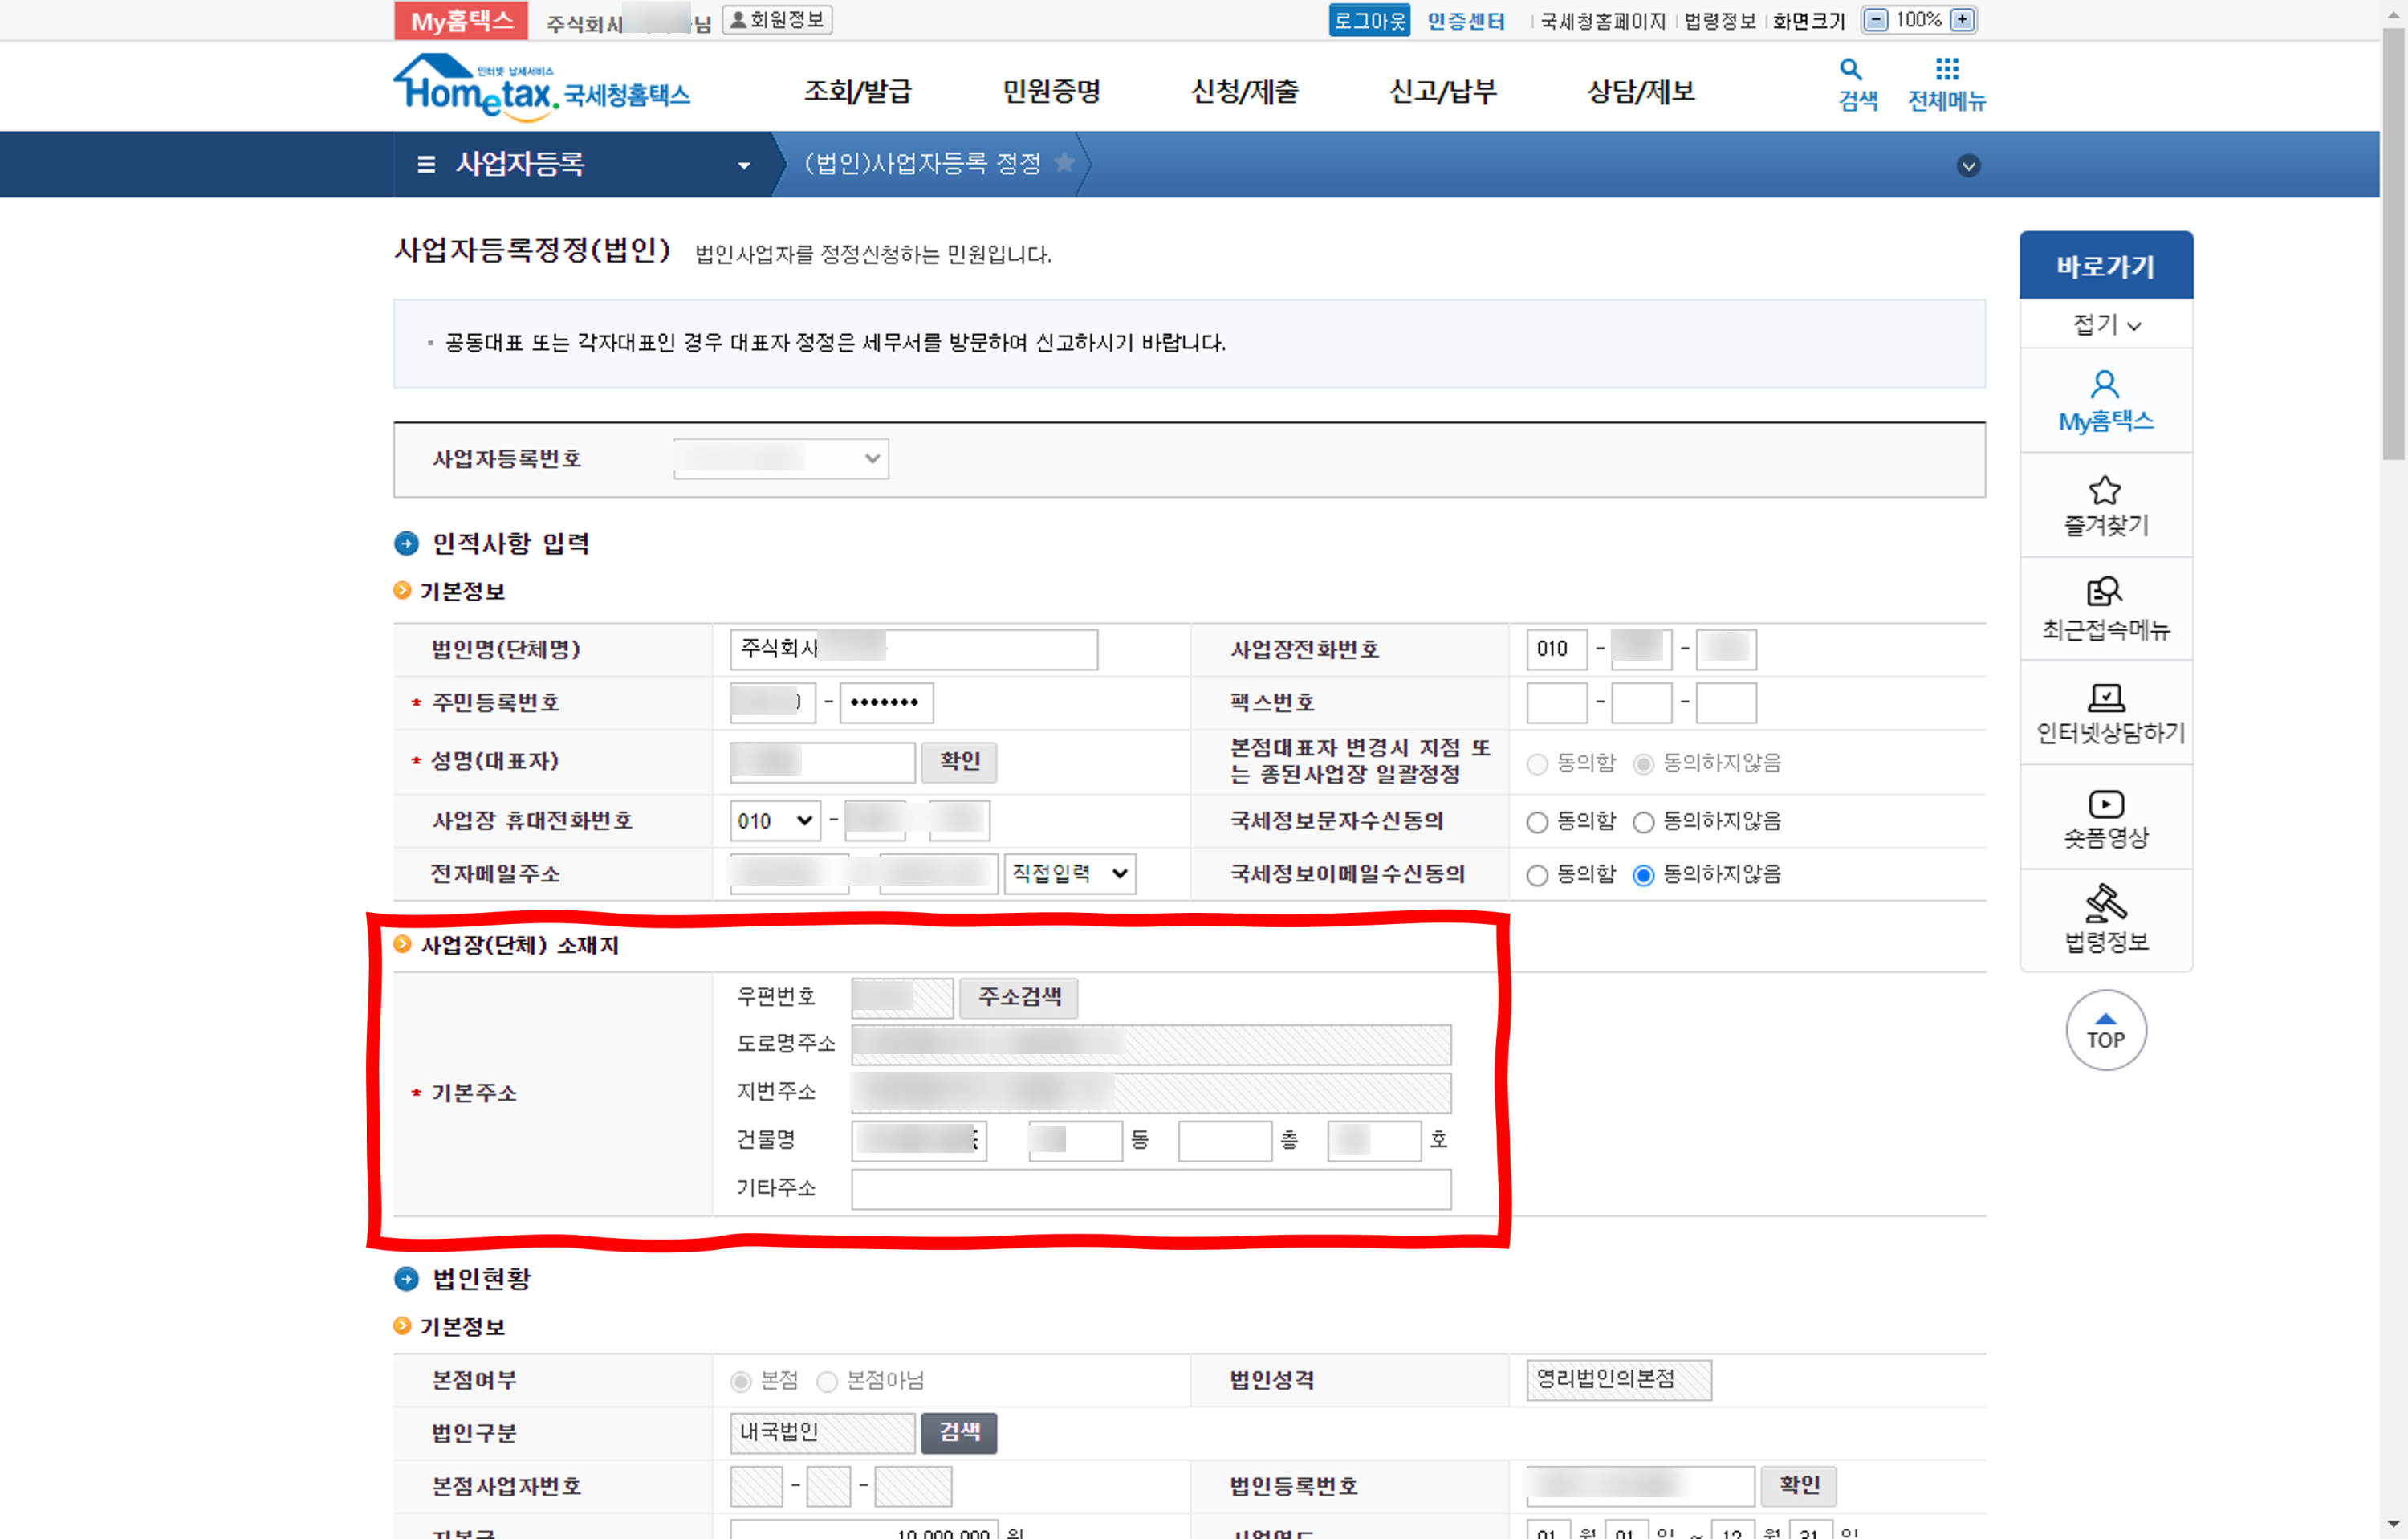The image size is (2408, 1539).
Task: Open 최근접속메뉴 in the sidebar
Action: tap(2105, 608)
